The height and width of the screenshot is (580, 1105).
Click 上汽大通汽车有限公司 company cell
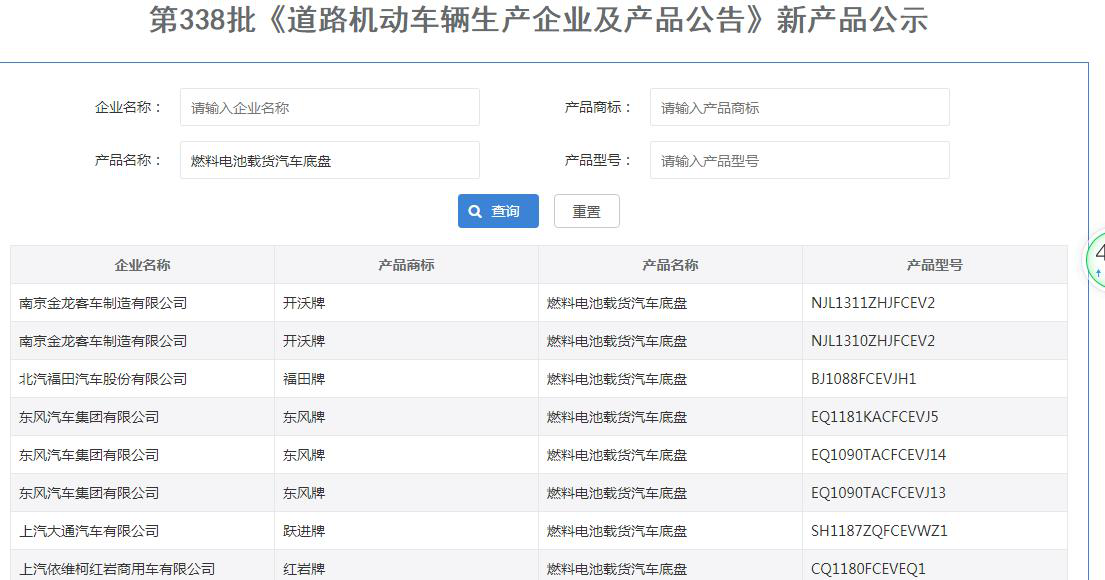coord(142,531)
